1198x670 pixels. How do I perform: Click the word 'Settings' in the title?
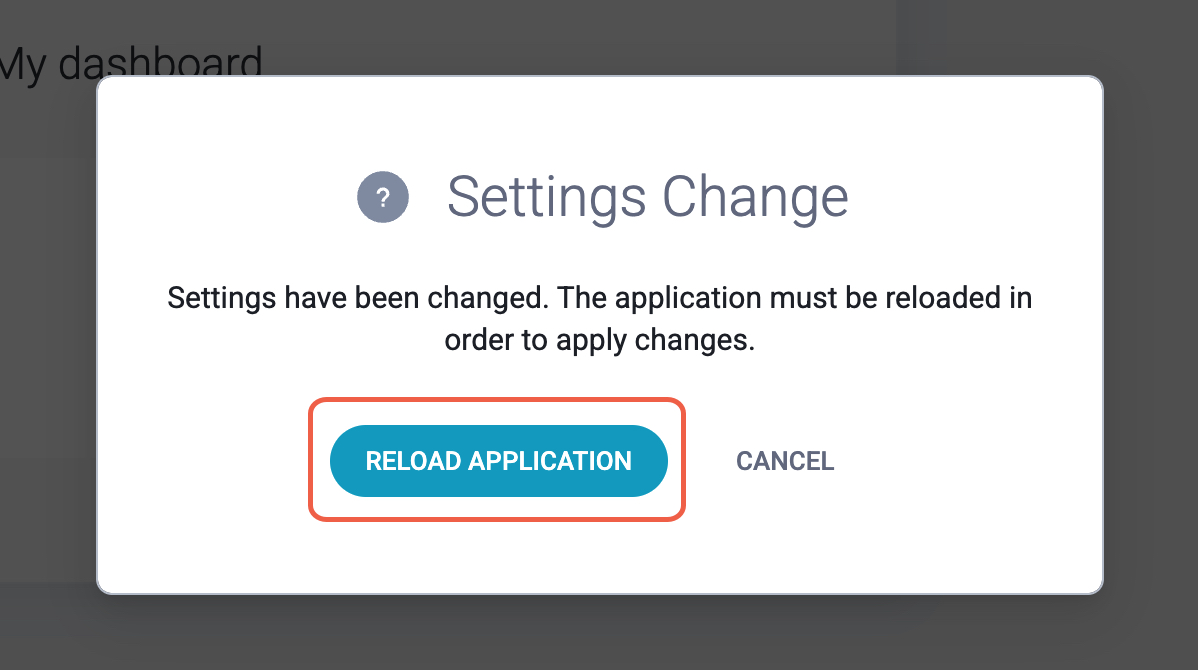[x=546, y=198]
